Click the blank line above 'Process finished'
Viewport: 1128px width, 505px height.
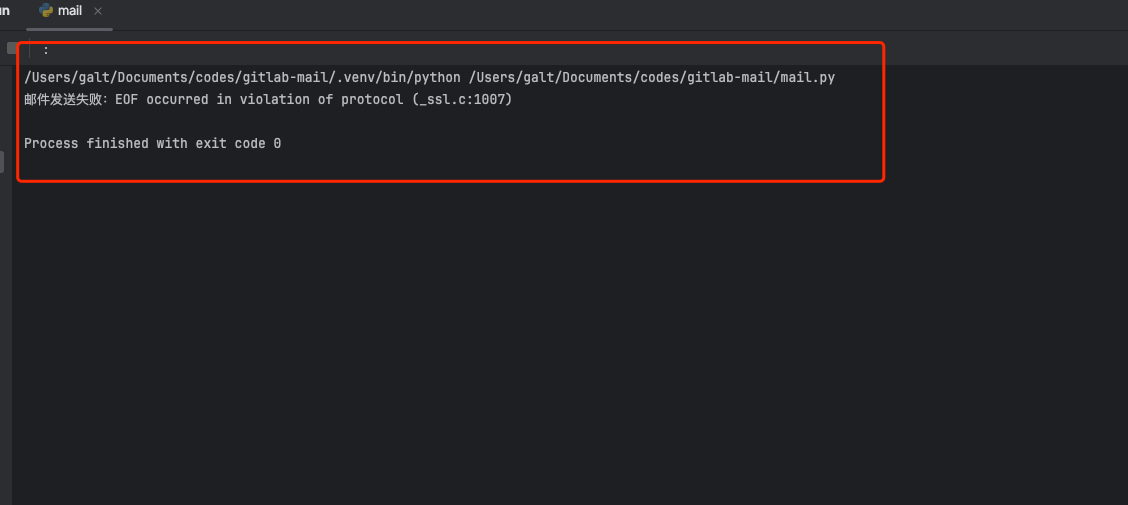click(x=300, y=122)
